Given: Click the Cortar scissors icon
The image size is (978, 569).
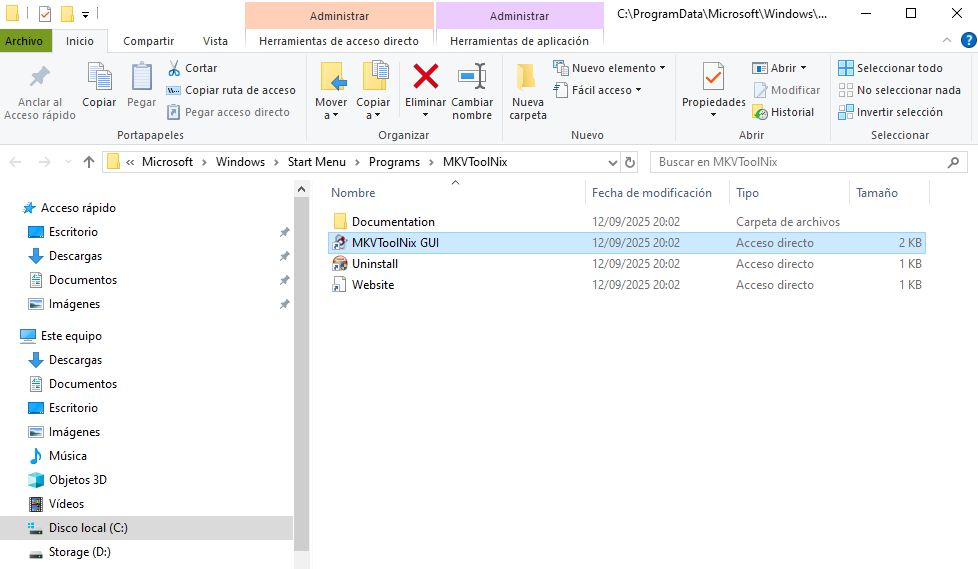Looking at the screenshot, I should point(174,68).
